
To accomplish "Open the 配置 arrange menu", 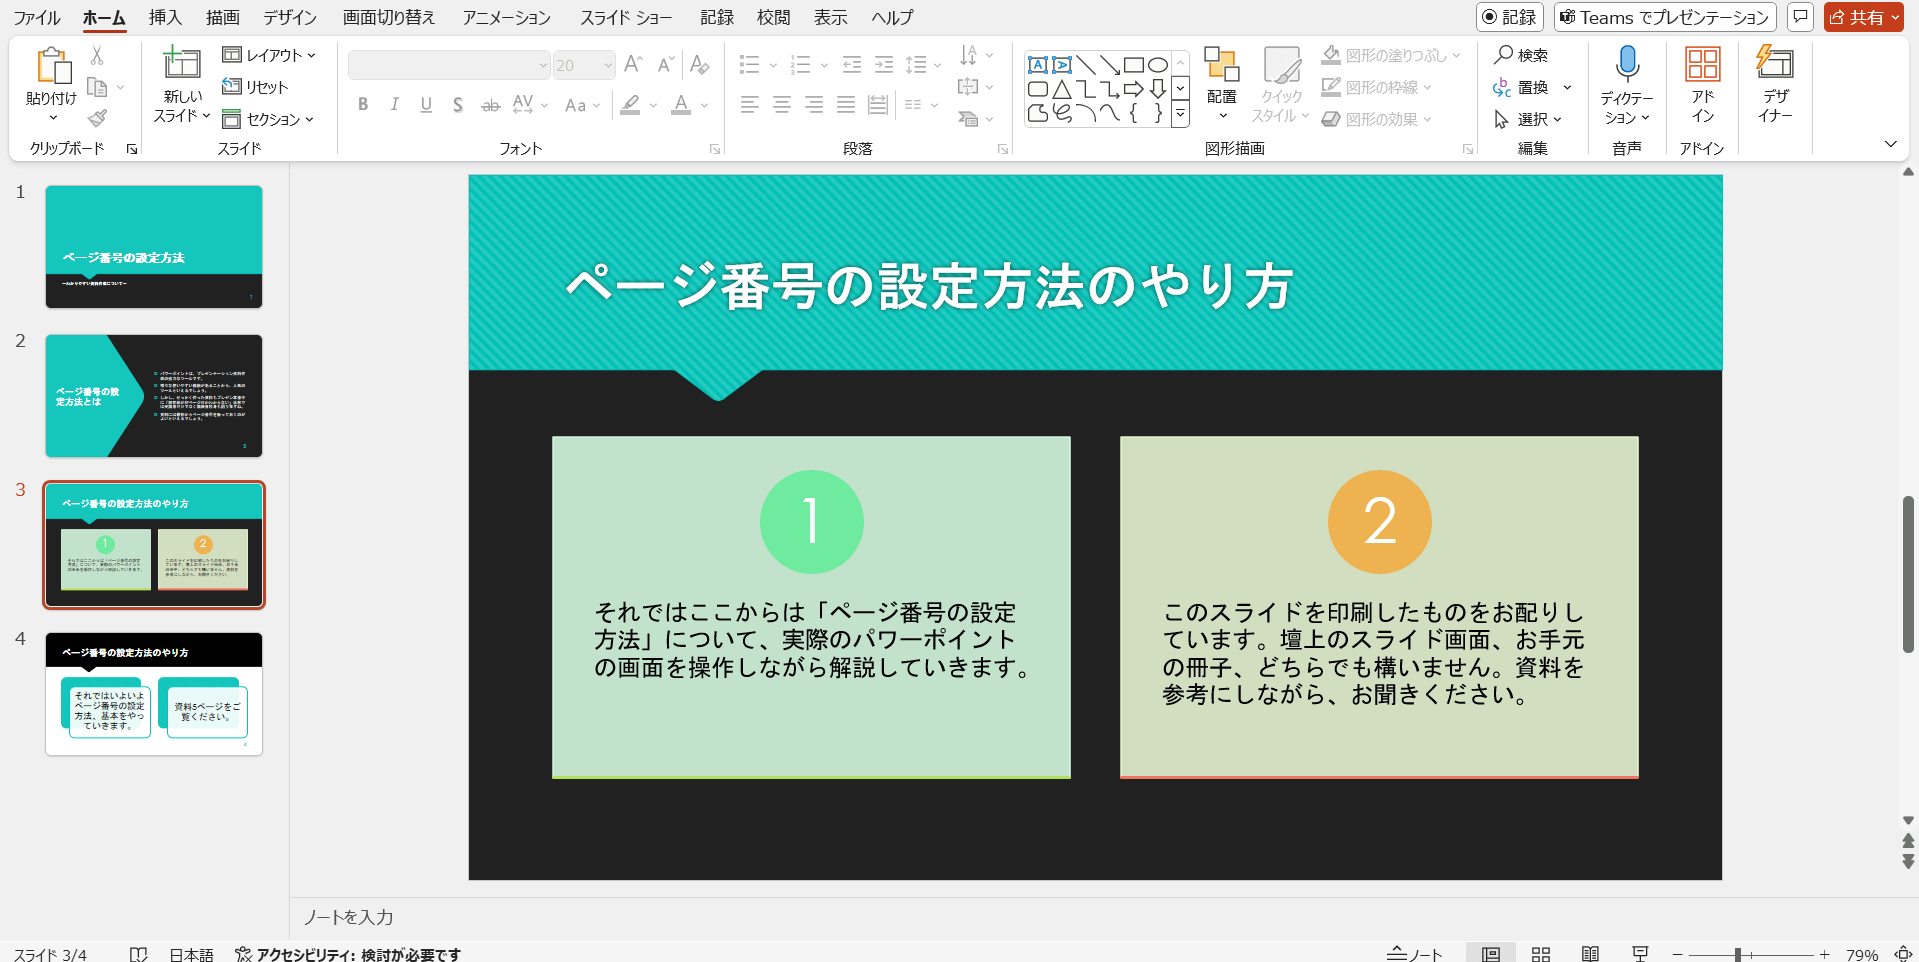I will pos(1222,84).
